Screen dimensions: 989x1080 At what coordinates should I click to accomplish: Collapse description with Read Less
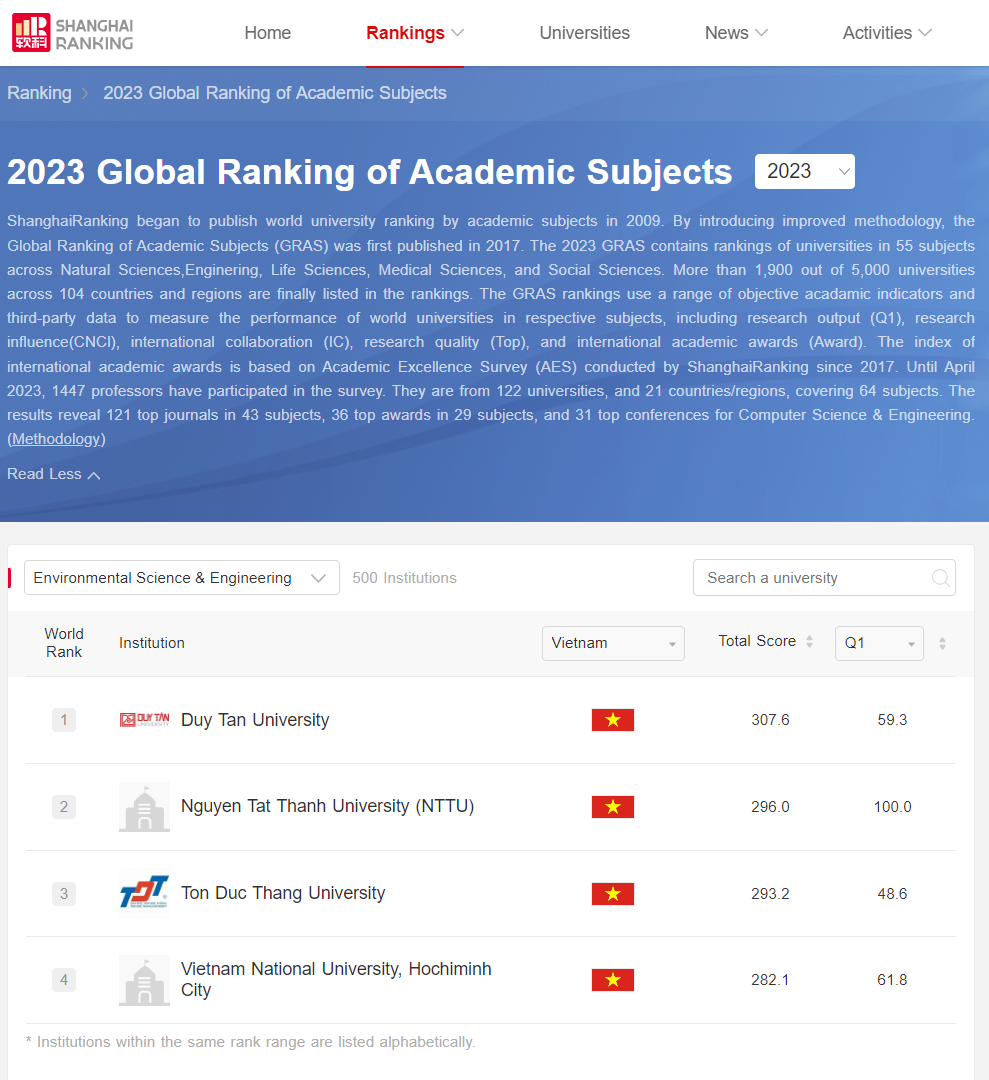coord(54,474)
